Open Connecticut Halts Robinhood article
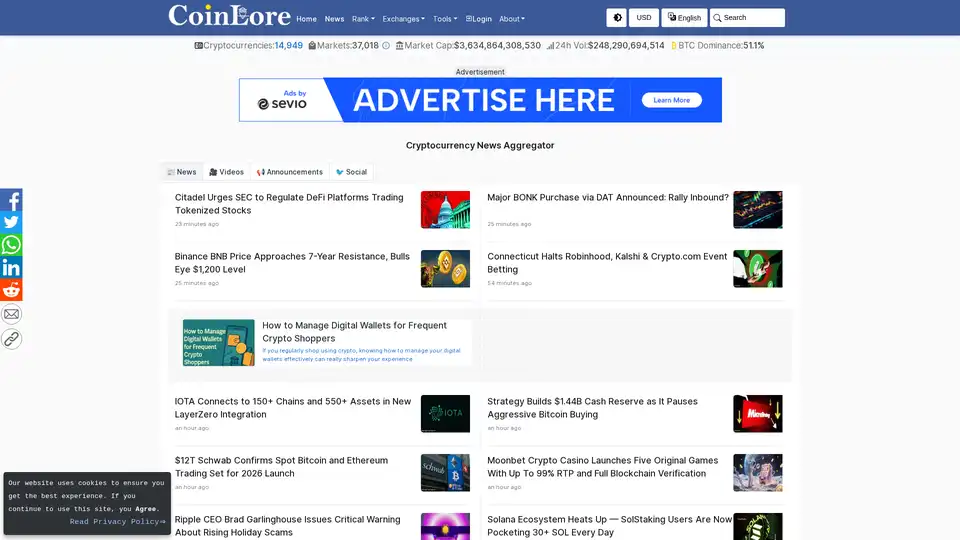 pyautogui.click(x=607, y=263)
